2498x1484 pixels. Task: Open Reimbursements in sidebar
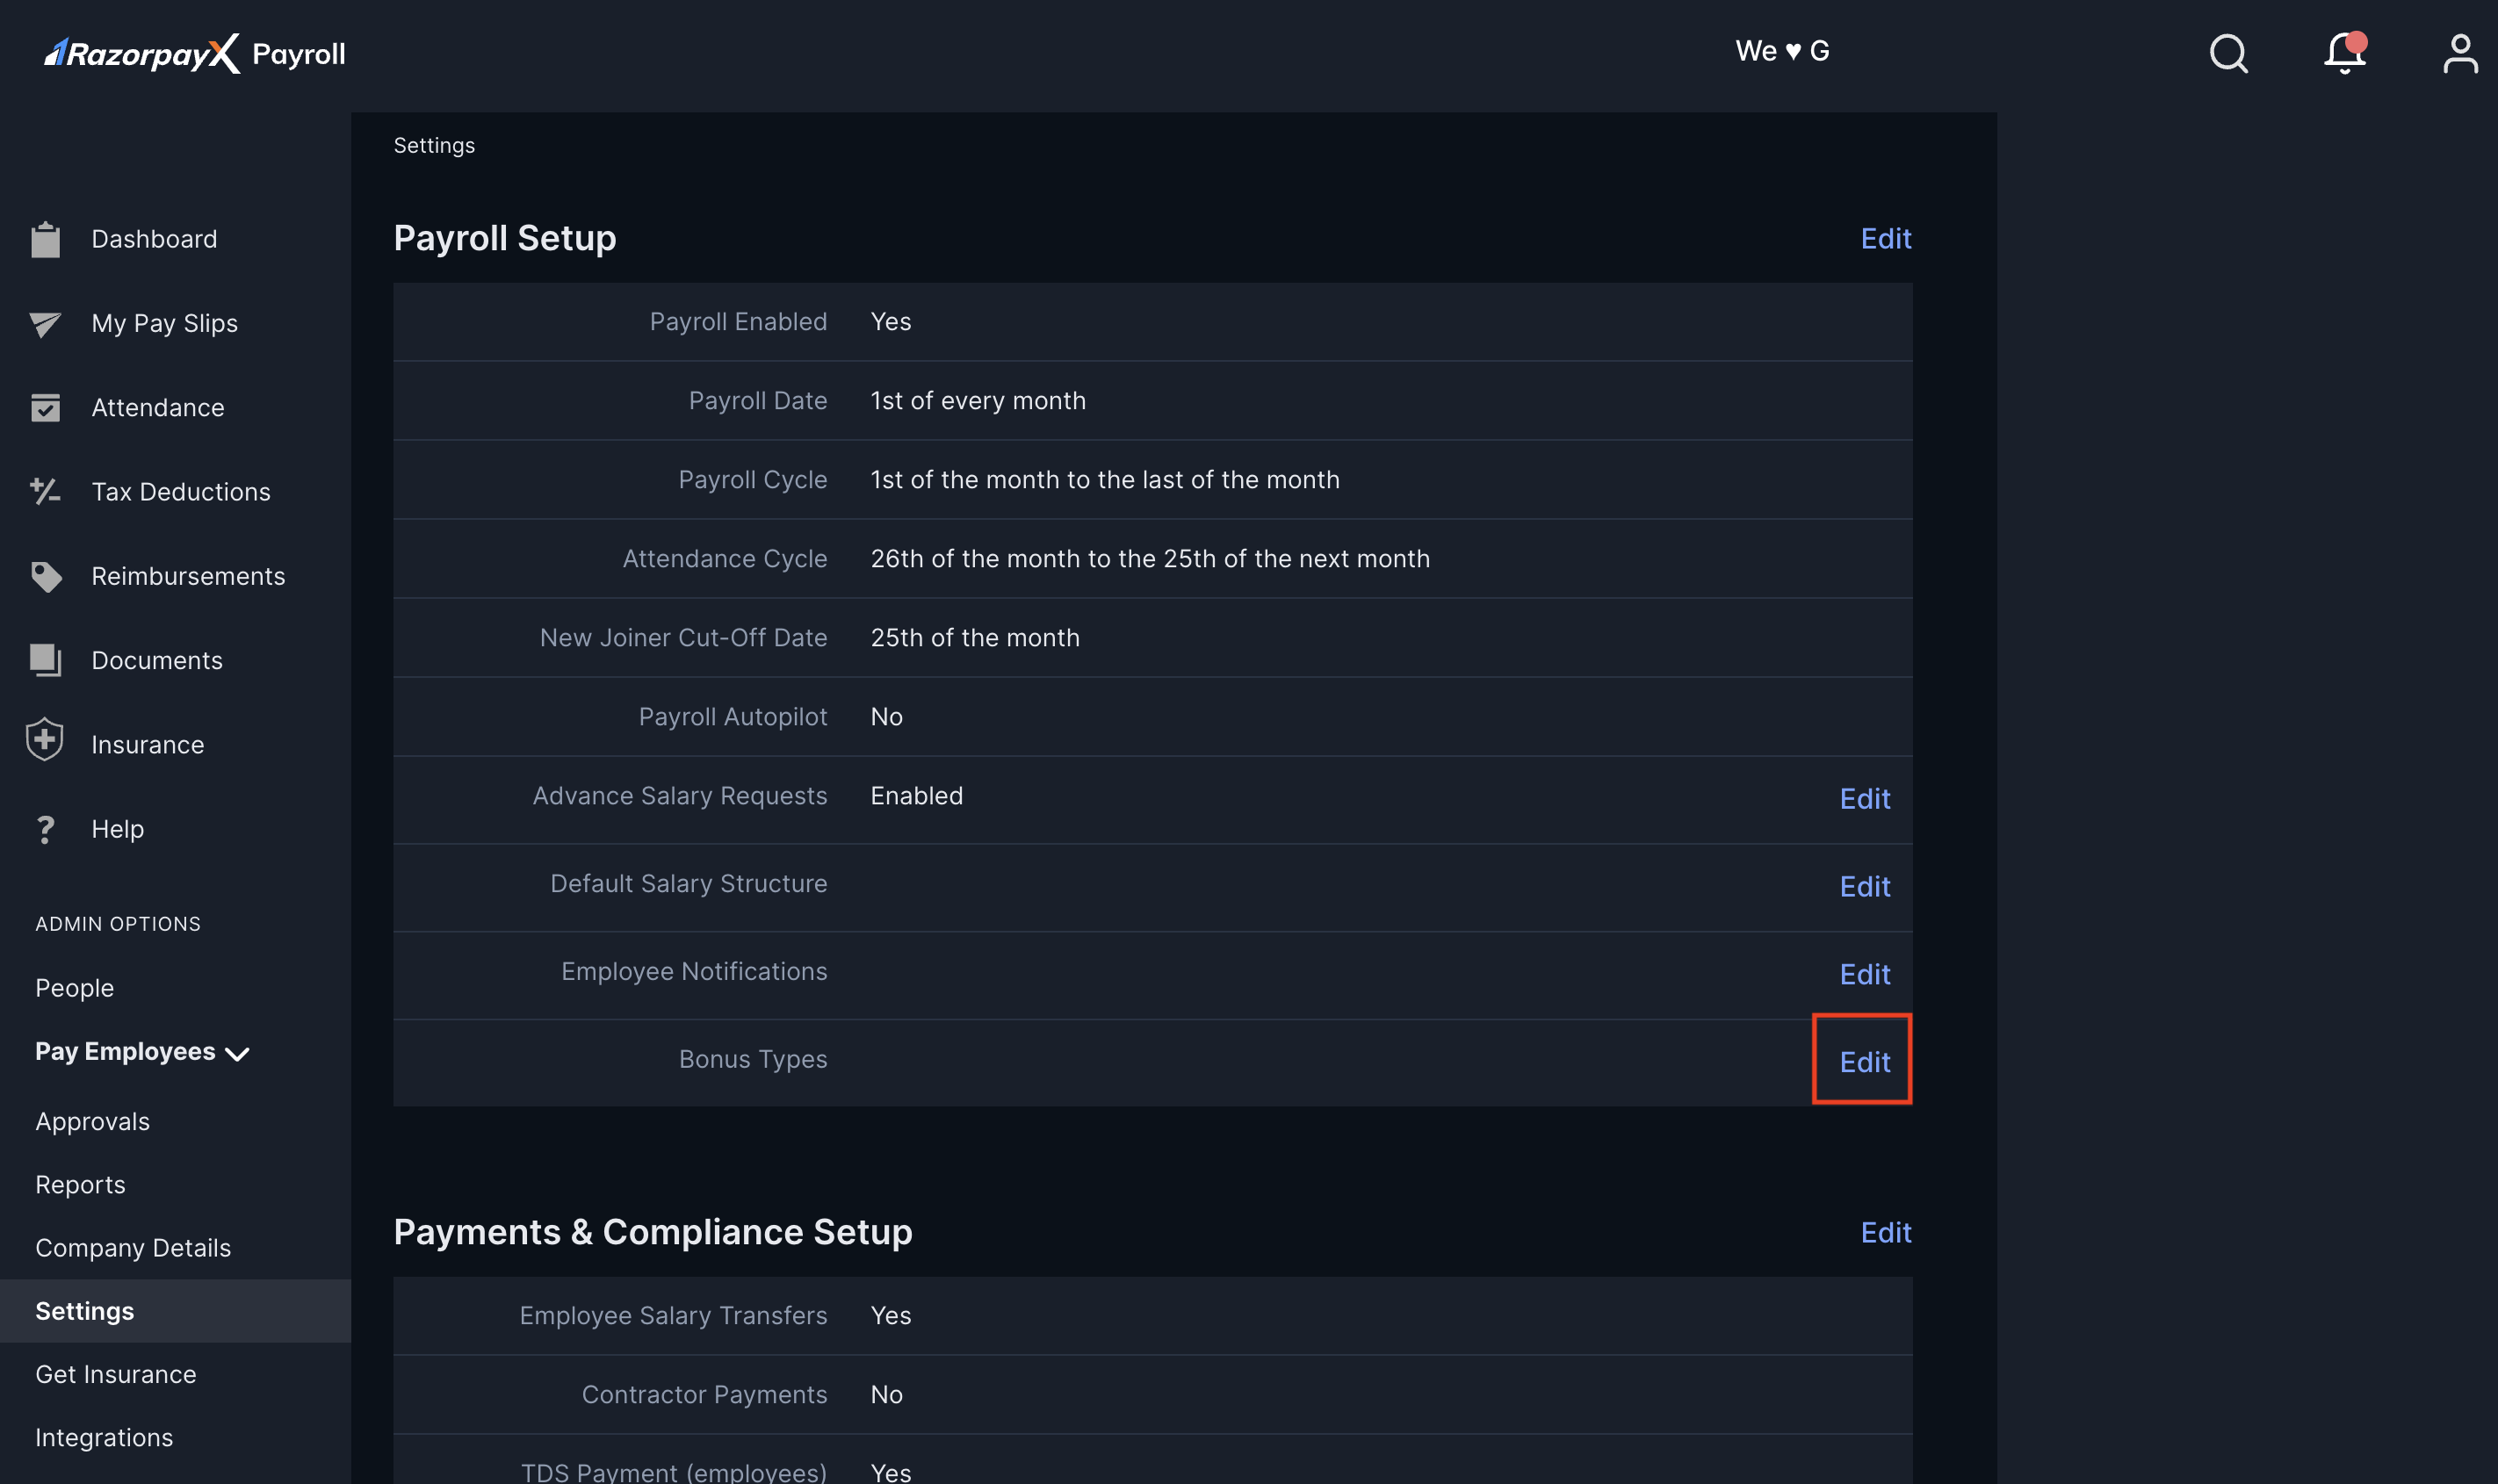pos(188,576)
